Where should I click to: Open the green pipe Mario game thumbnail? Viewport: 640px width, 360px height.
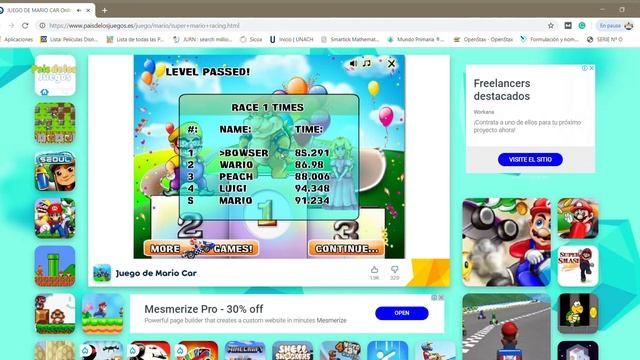point(55,266)
